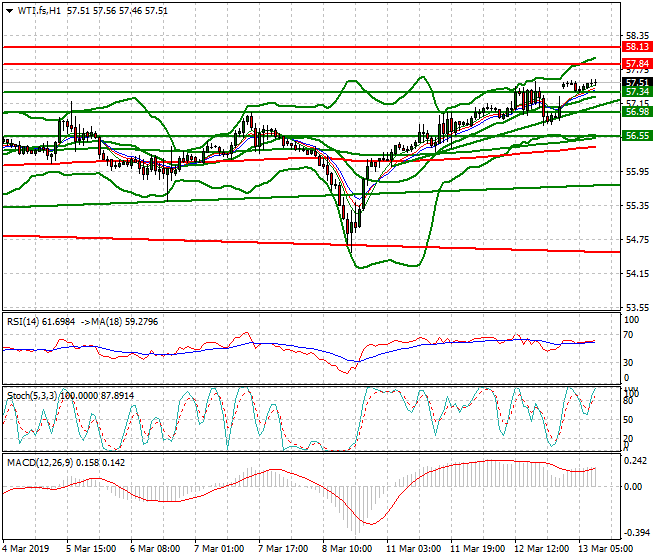Select the 54.15 price axis value
This screenshot has width=660, height=560.
637,274
